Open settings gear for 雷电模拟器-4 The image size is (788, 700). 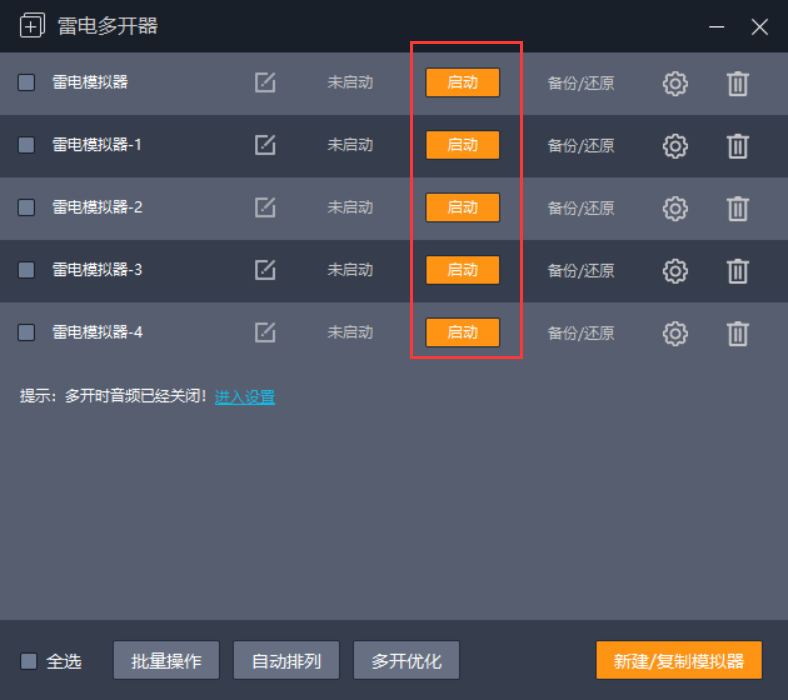click(x=675, y=334)
